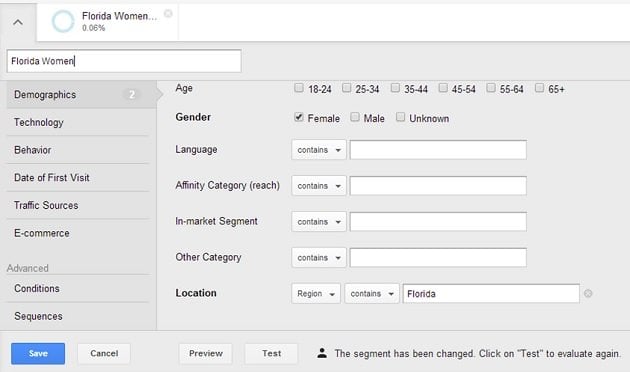This screenshot has width=630, height=372.
Task: Open the Location Region dropdown
Action: click(316, 294)
